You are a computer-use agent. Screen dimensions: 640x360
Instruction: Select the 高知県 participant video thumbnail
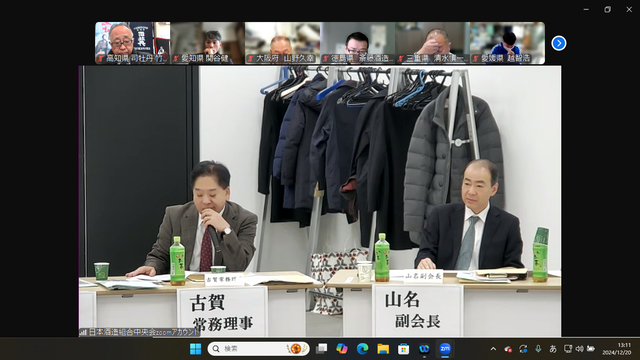133,43
